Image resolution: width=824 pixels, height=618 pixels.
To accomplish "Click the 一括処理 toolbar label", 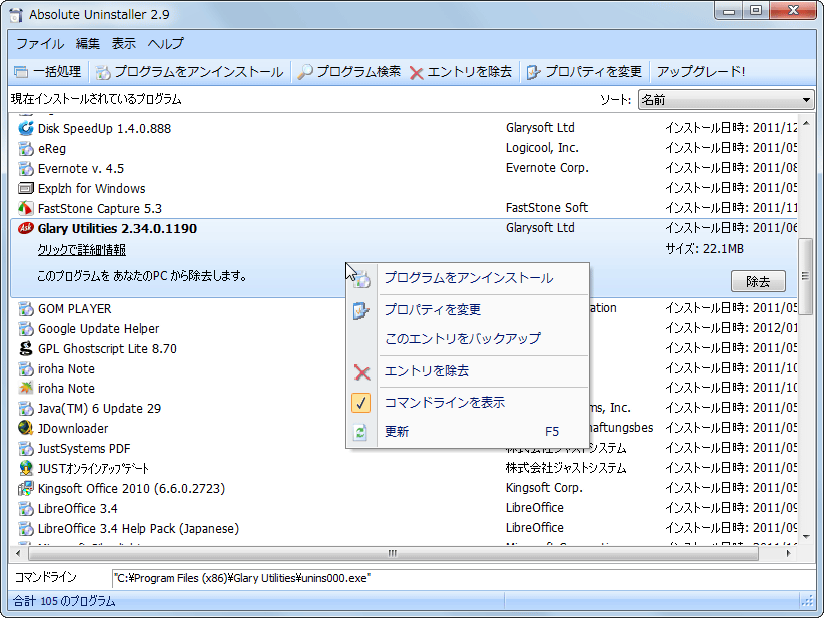I will tap(57, 72).
